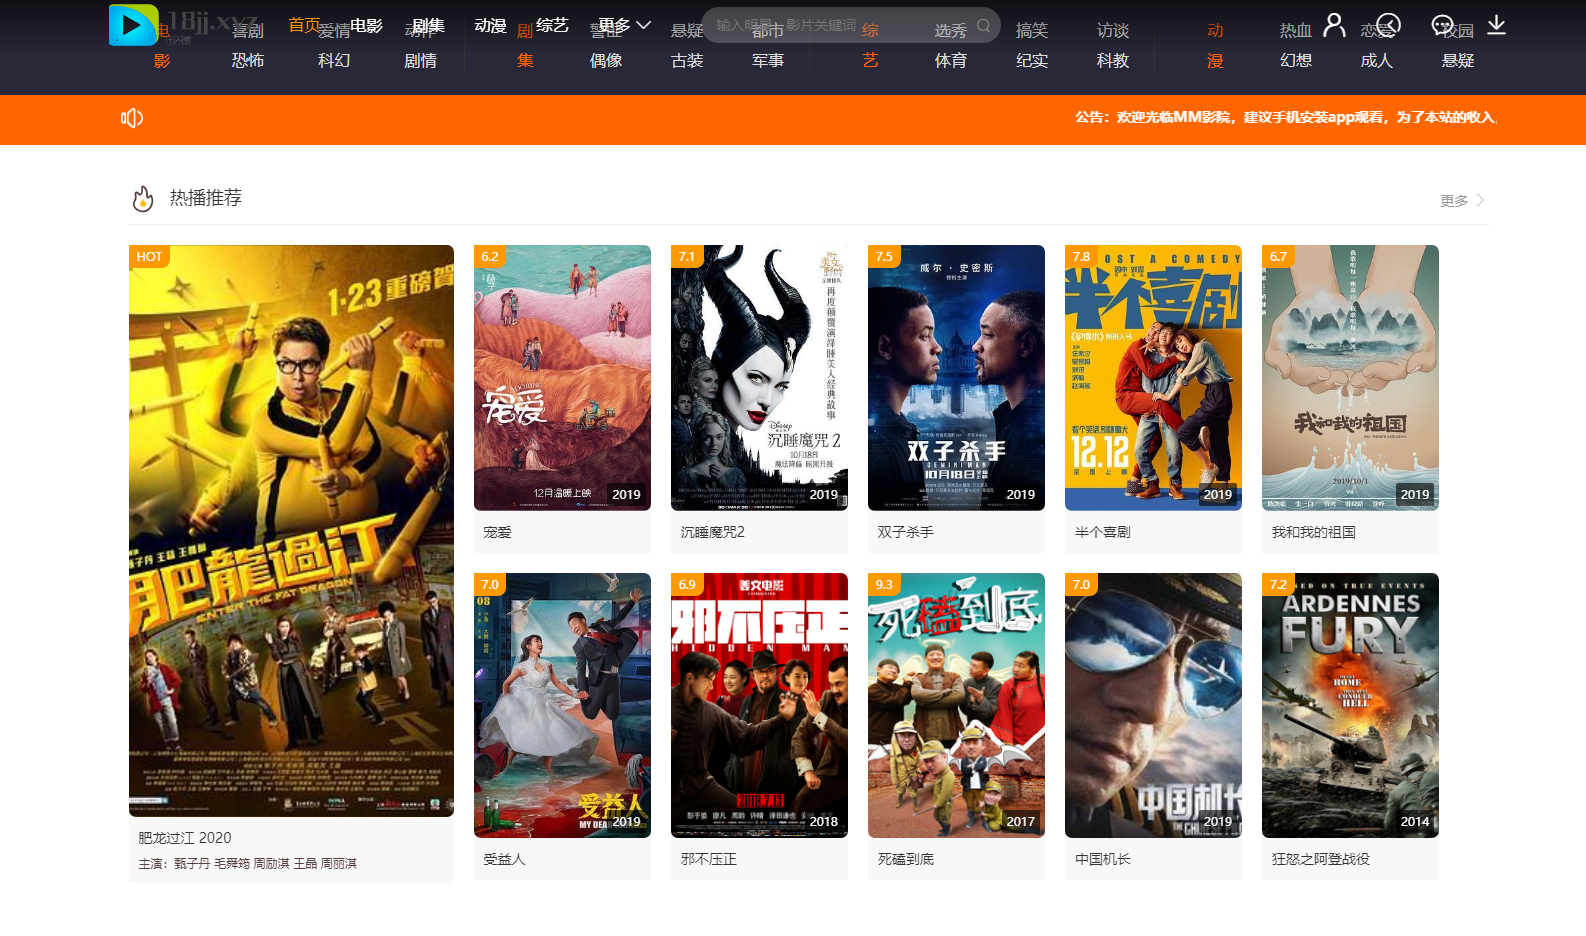Open the 幻想 anime category

tap(1295, 61)
